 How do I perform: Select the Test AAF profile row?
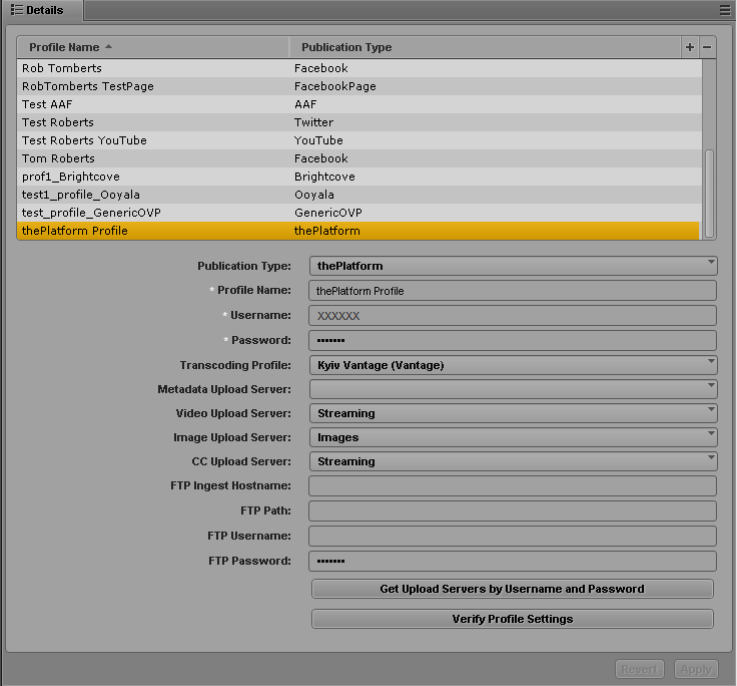pos(360,104)
